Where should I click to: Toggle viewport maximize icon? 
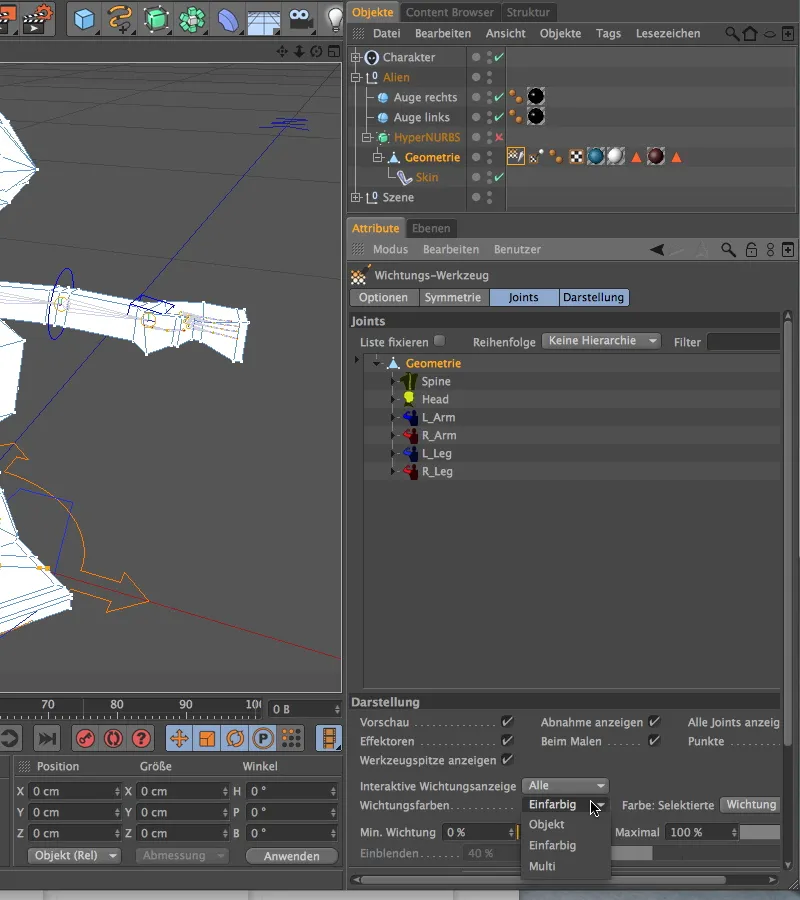334,52
